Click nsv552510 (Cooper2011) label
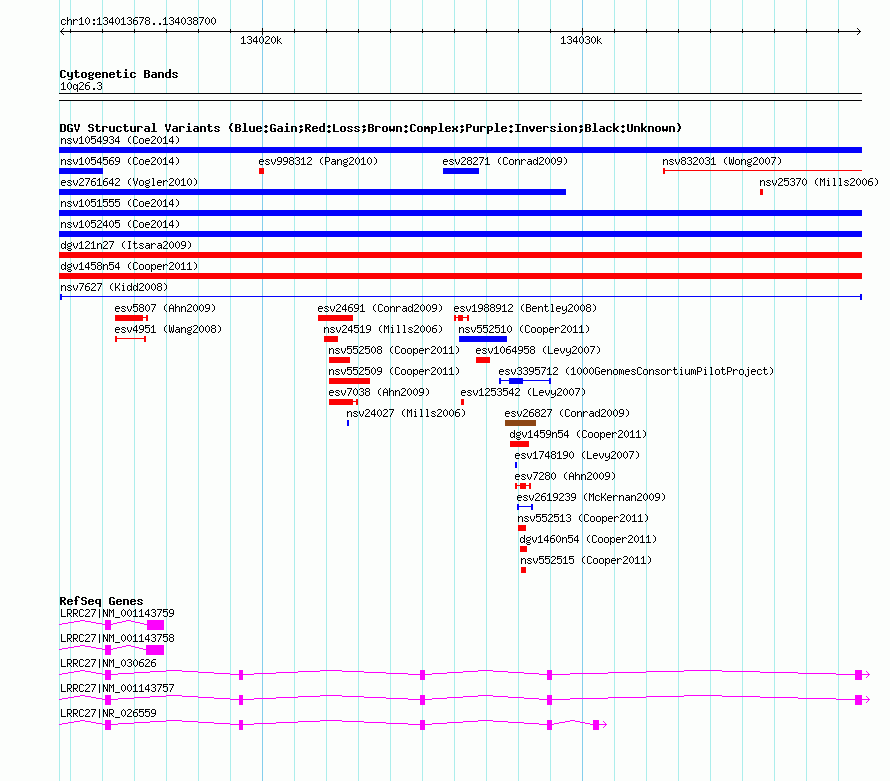 pos(524,329)
